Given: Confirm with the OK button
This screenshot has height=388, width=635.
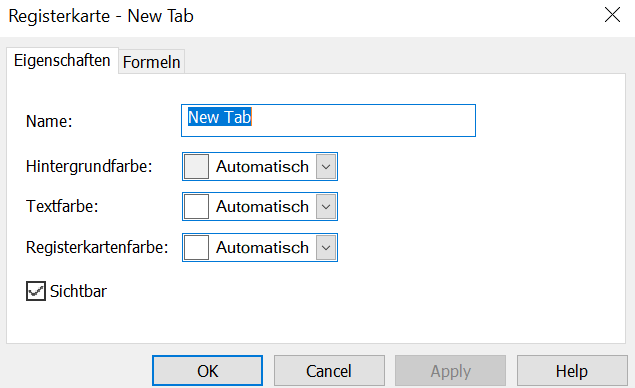Looking at the screenshot, I should click(207, 371).
